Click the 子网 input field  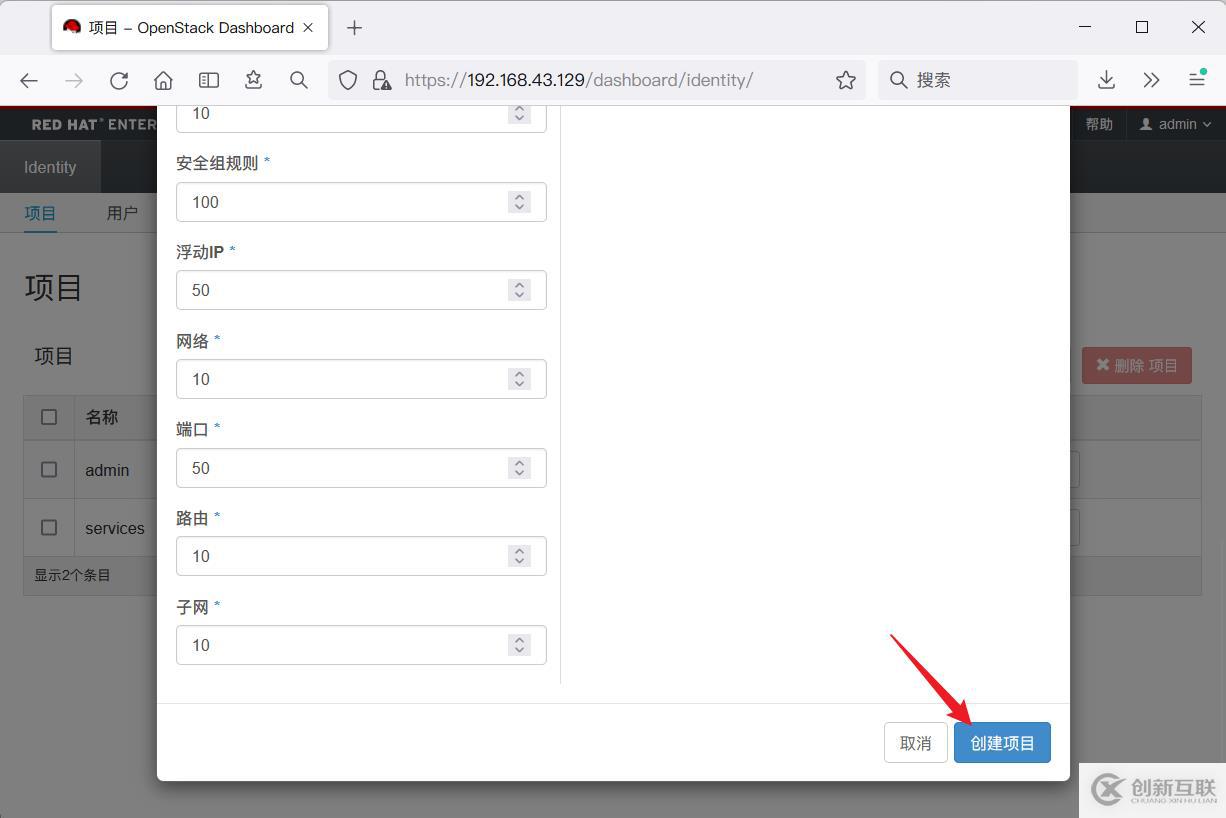361,645
